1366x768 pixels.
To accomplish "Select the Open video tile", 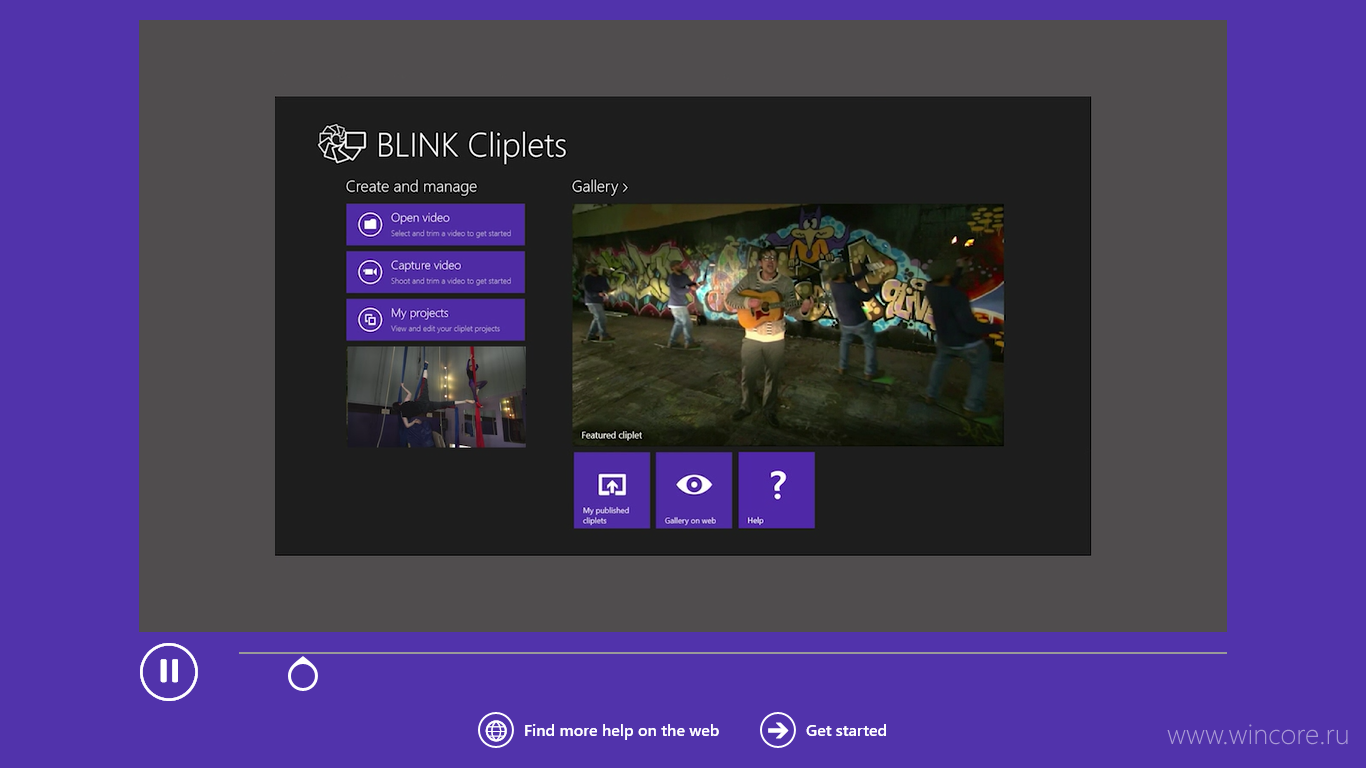I will [436, 225].
